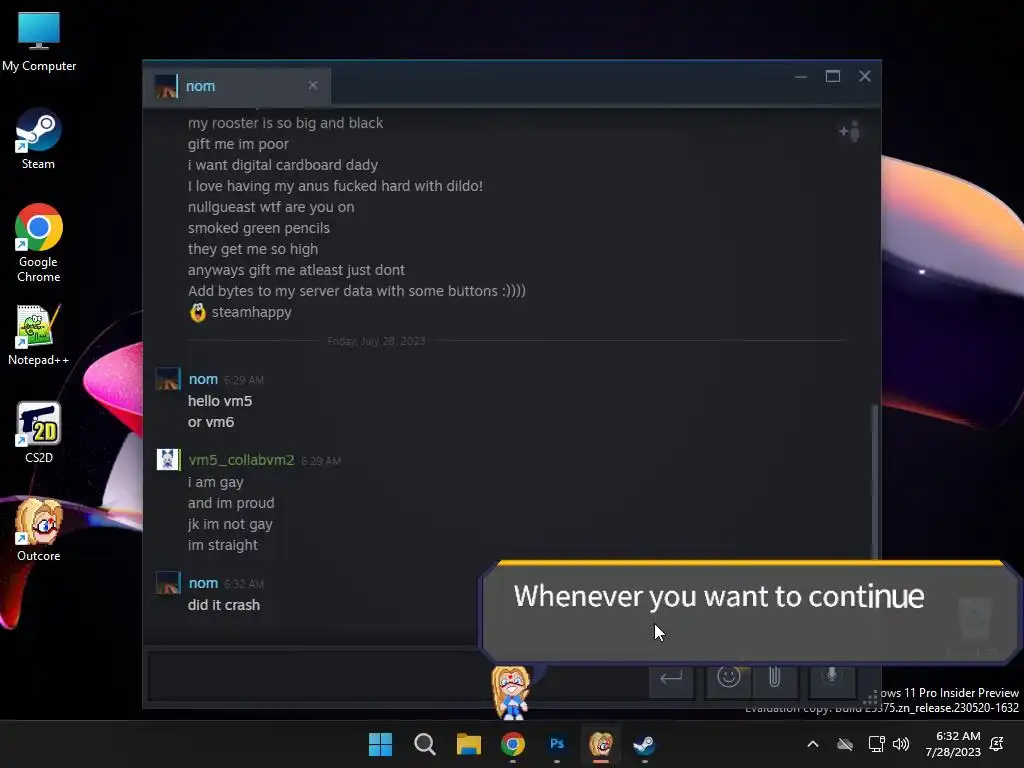Expand the hidden system tray icons
1024x768 pixels.
813,744
